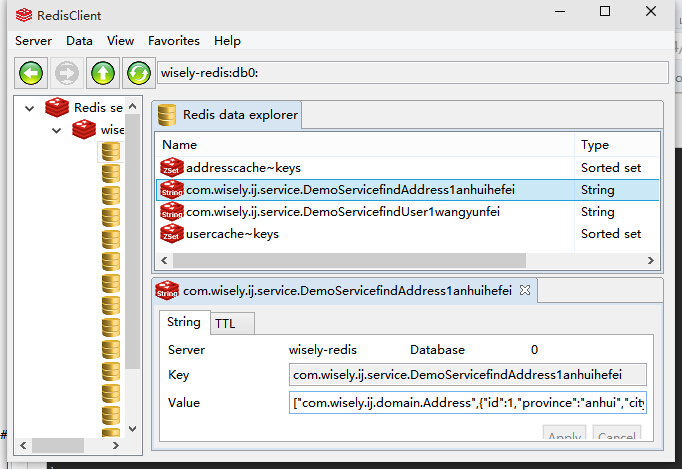The width and height of the screenshot is (682, 469).
Task: Collapse the wisely-redis server node
Action: 57,130
